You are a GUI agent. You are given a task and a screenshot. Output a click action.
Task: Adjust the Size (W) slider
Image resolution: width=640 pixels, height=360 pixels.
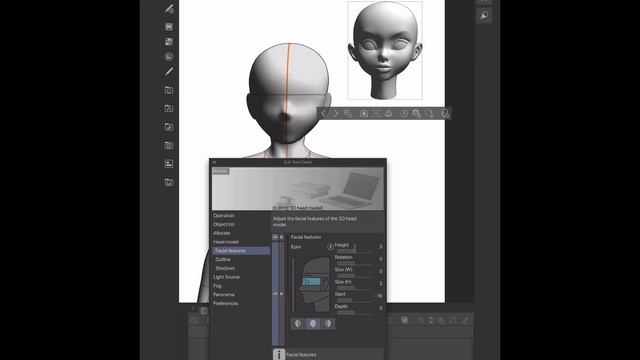coord(354,276)
